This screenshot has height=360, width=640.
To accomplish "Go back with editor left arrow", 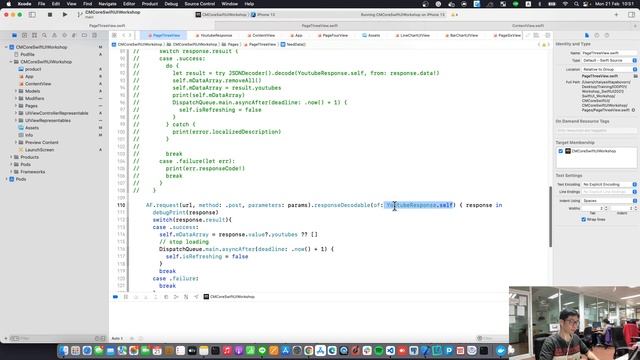I will [124, 36].
